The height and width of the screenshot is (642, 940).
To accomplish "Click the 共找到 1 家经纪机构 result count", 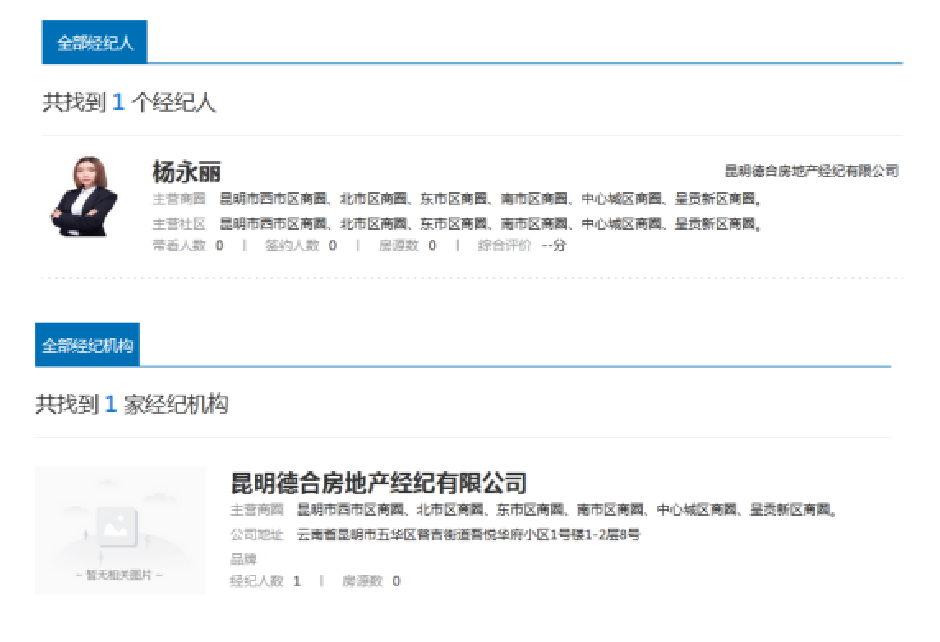I will (132, 404).
